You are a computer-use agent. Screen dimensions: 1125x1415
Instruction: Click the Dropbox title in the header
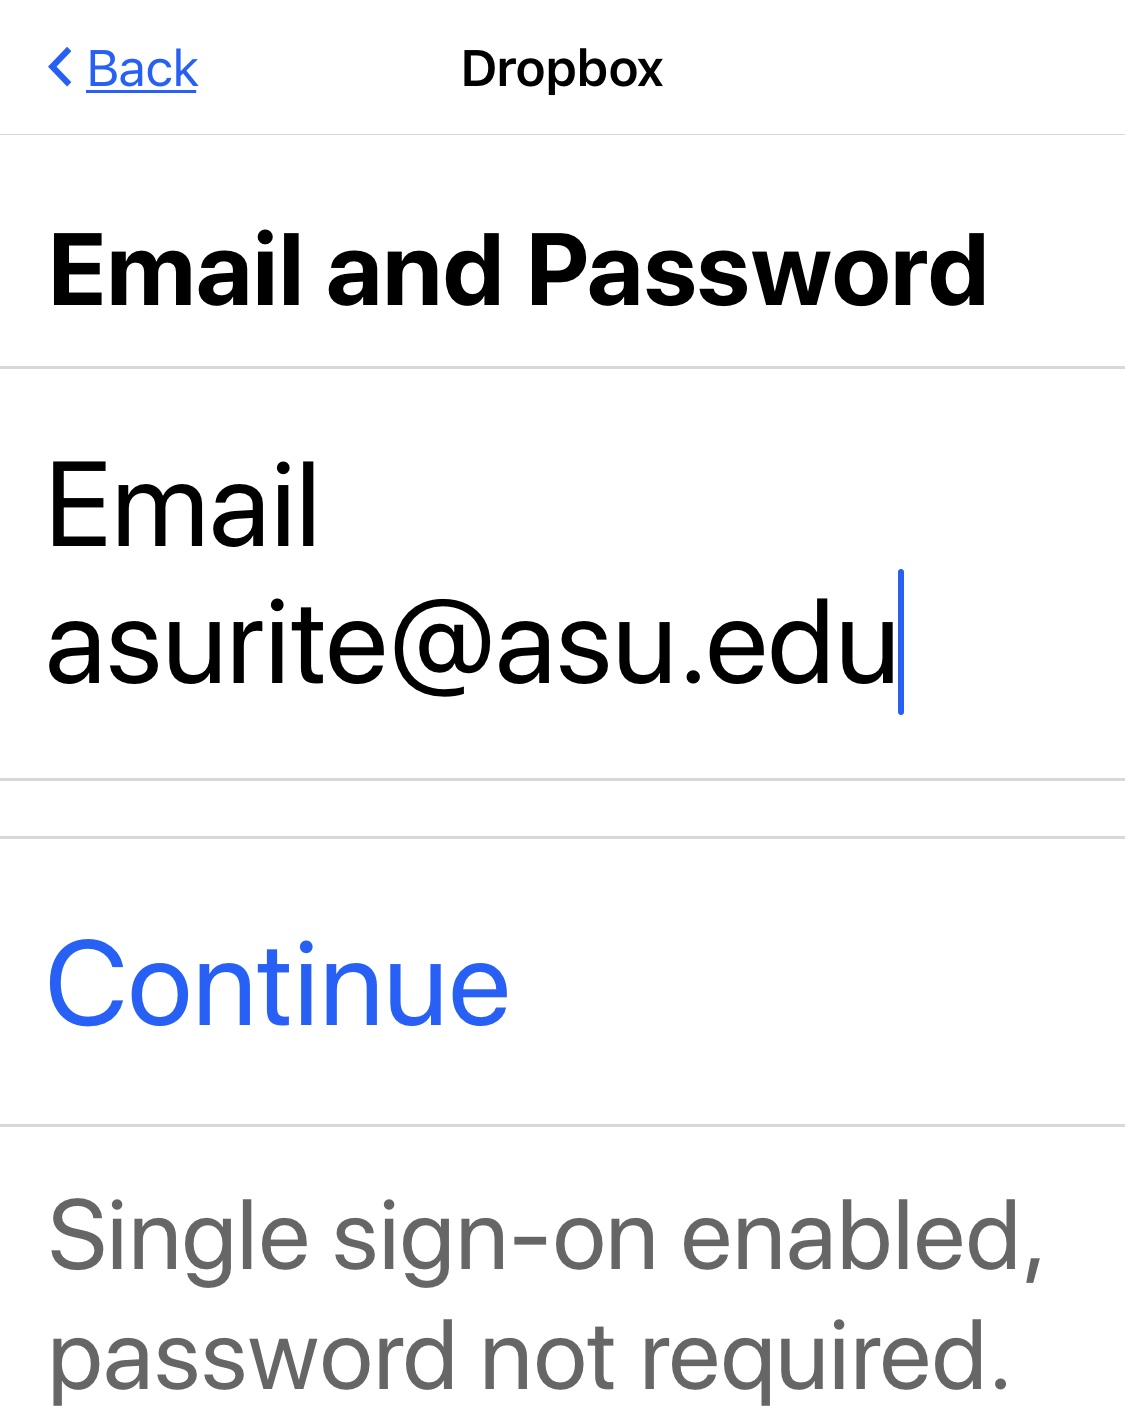(x=562, y=69)
